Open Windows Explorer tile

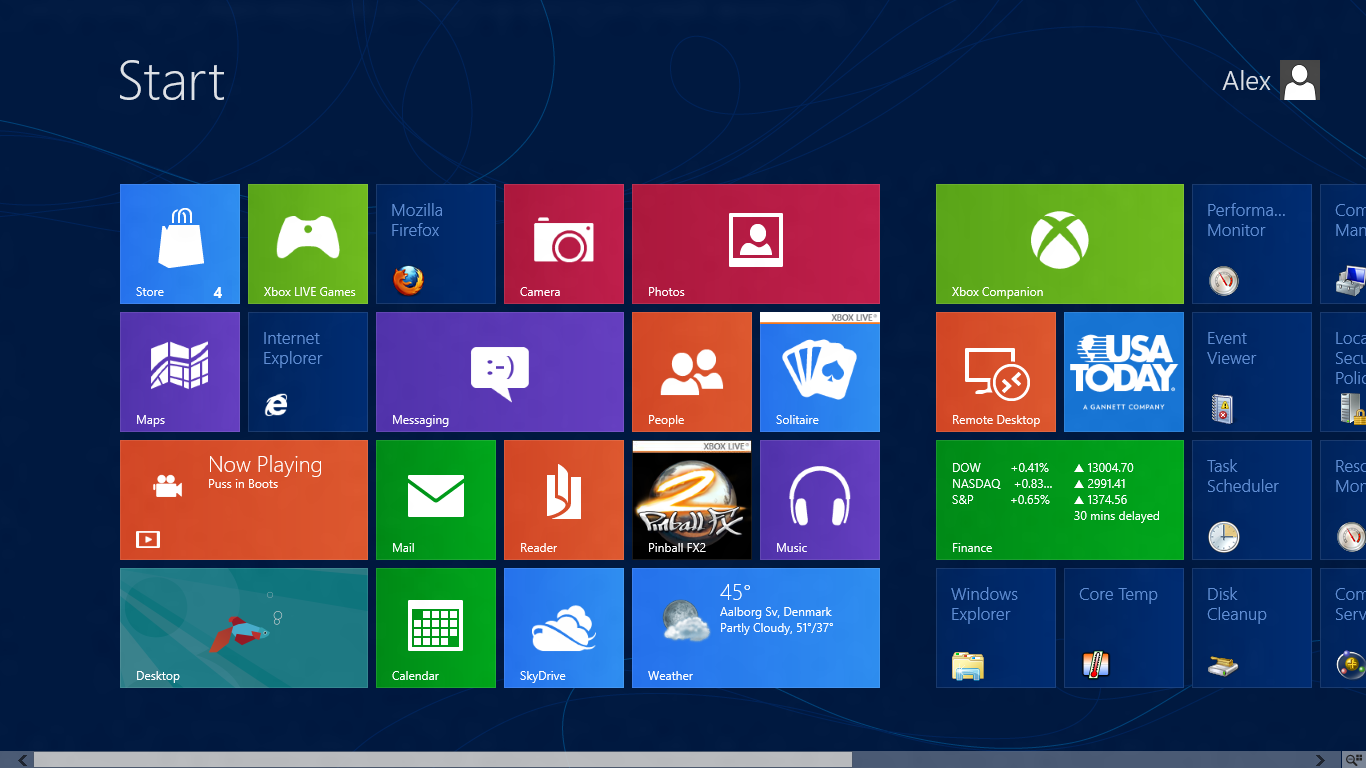pyautogui.click(x=996, y=628)
